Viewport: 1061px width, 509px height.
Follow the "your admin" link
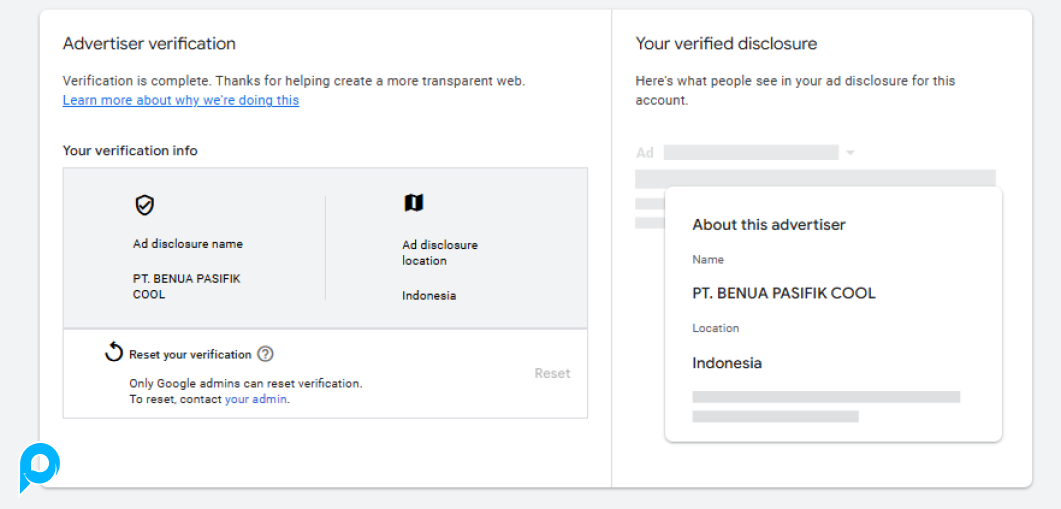coord(255,399)
